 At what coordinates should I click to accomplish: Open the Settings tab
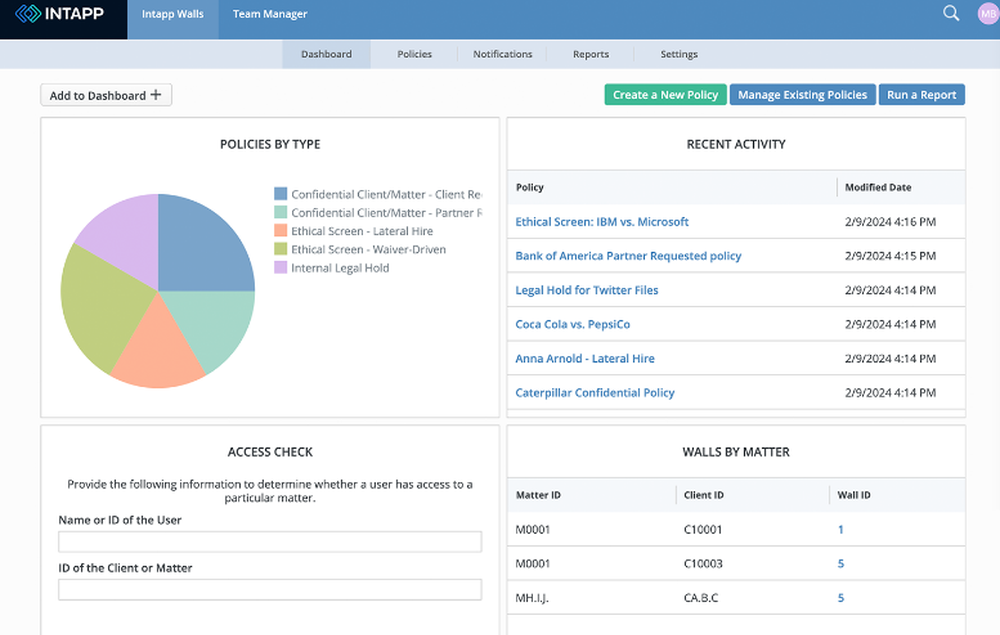point(679,54)
